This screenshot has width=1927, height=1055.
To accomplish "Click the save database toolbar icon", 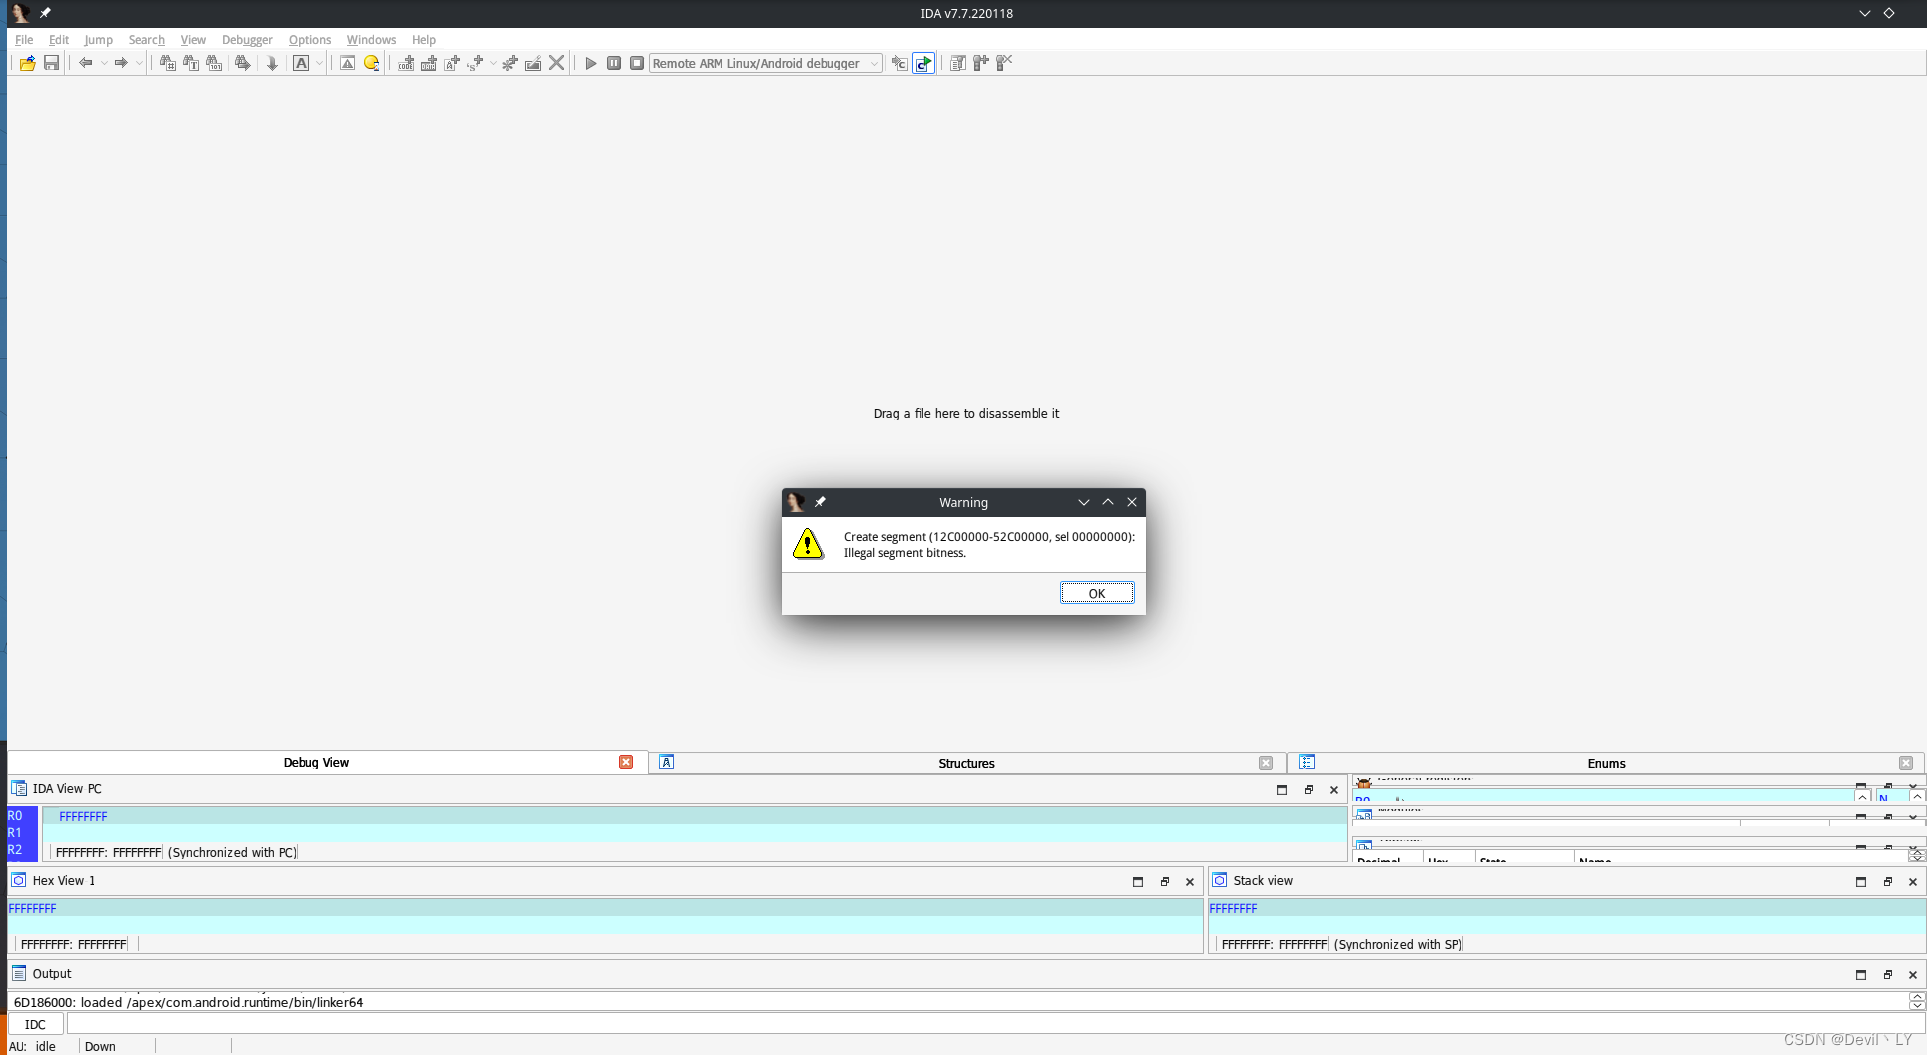I will [x=51, y=63].
